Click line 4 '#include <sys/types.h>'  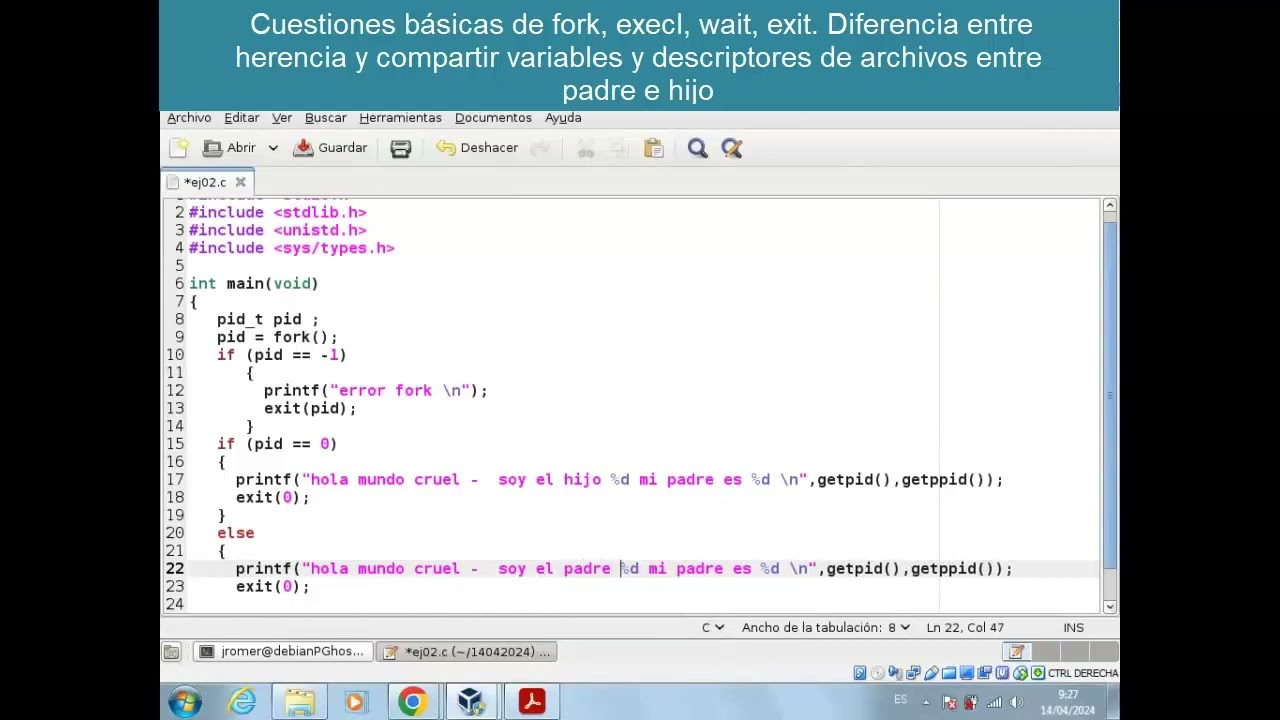291,248
